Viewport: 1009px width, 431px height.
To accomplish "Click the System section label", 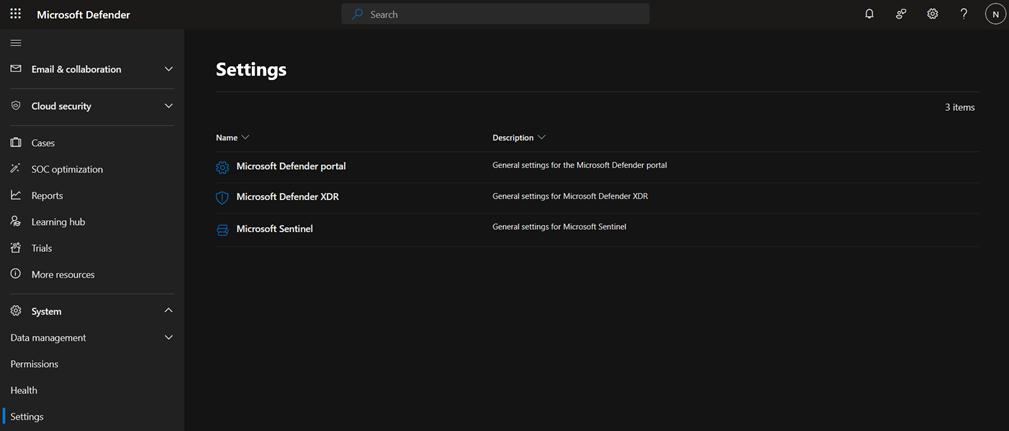I will pyautogui.click(x=46, y=311).
